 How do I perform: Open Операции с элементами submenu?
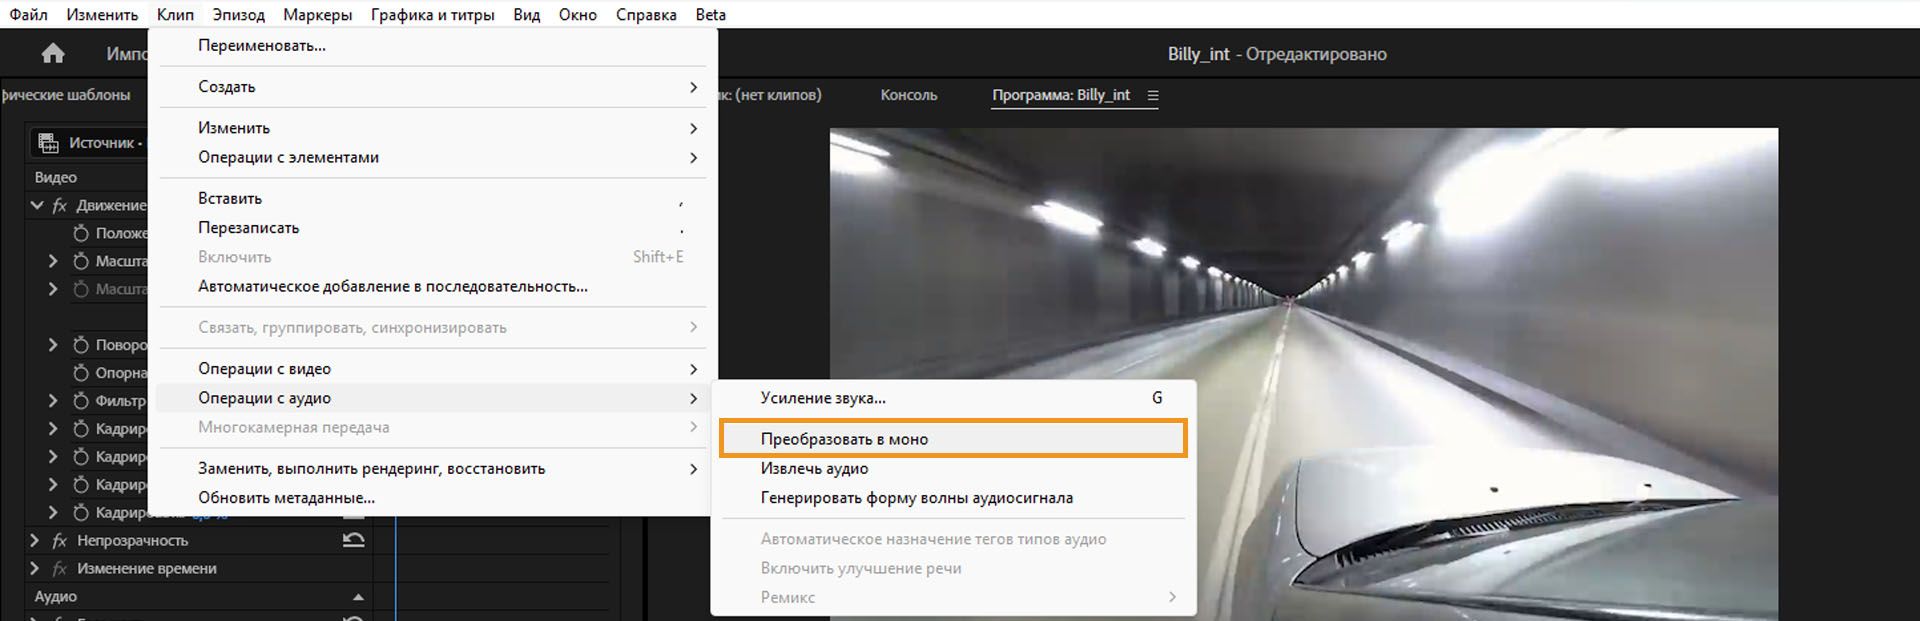click(x=433, y=157)
